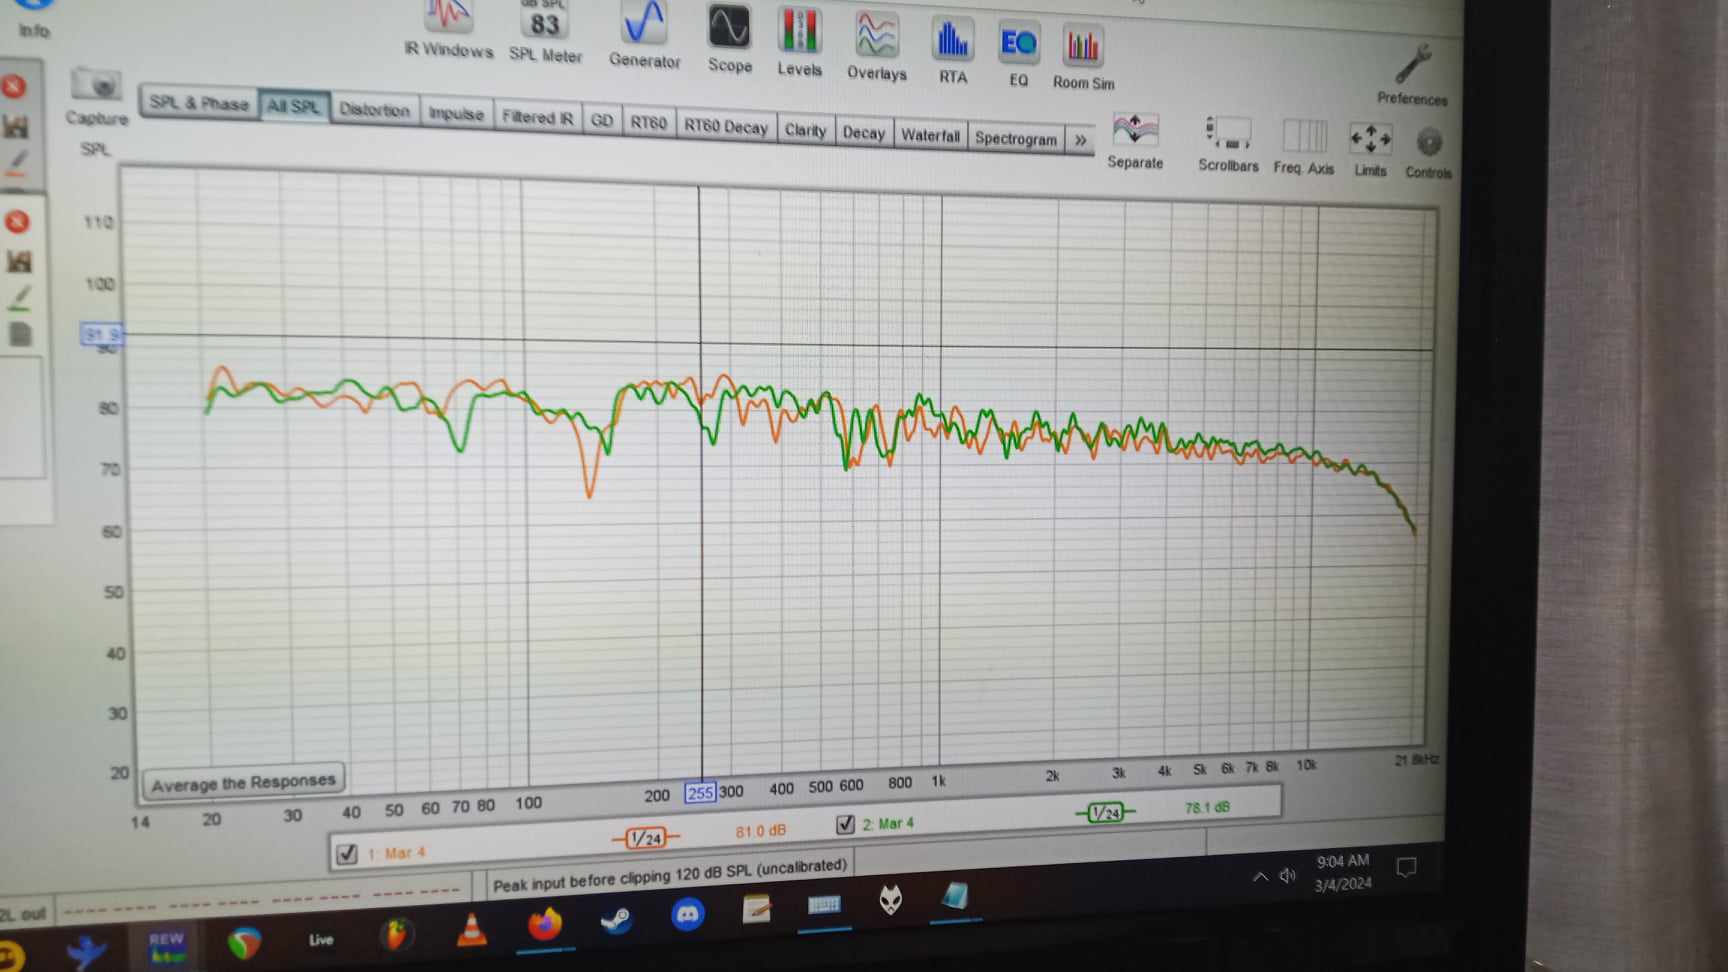Change first measurement orange trace color

coord(18,162)
